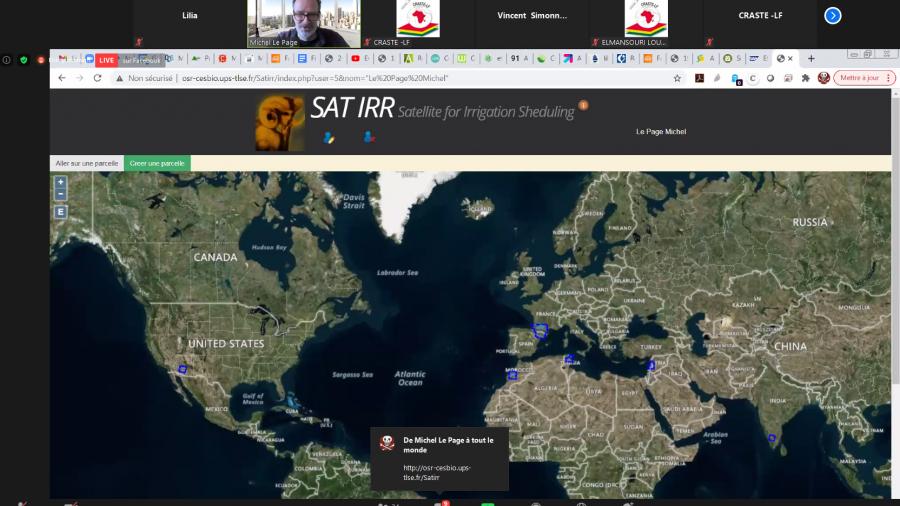This screenshot has width=900, height=506.
Task: Switch to the Gmail tab
Action: tap(63, 59)
